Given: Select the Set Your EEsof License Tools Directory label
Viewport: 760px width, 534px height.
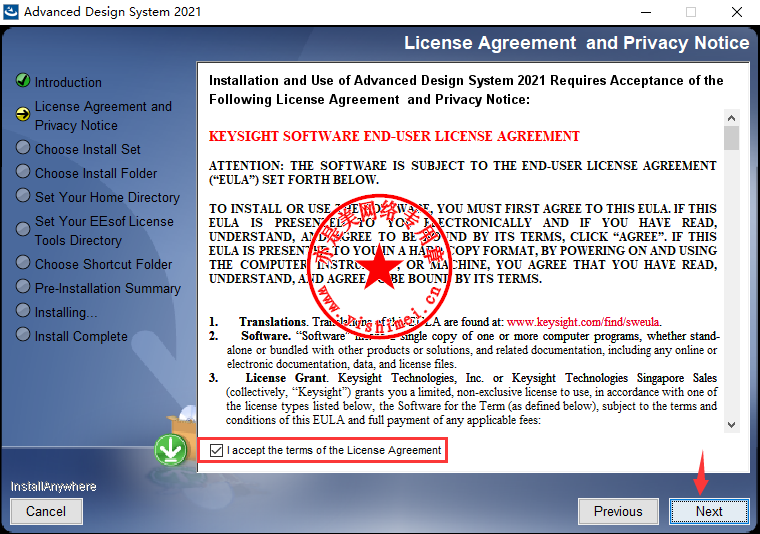Looking at the screenshot, I should click(104, 231).
